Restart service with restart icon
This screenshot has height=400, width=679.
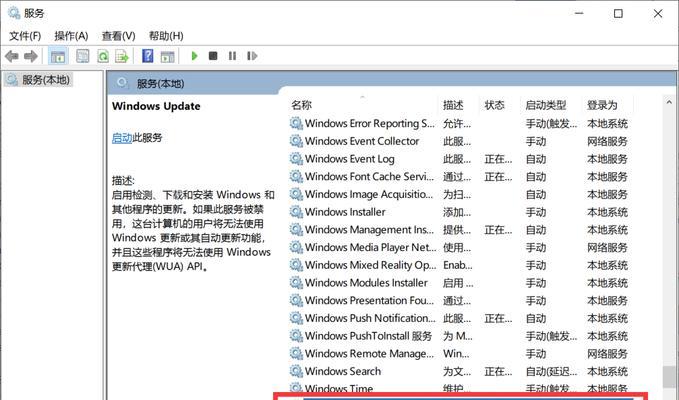[x=252, y=56]
